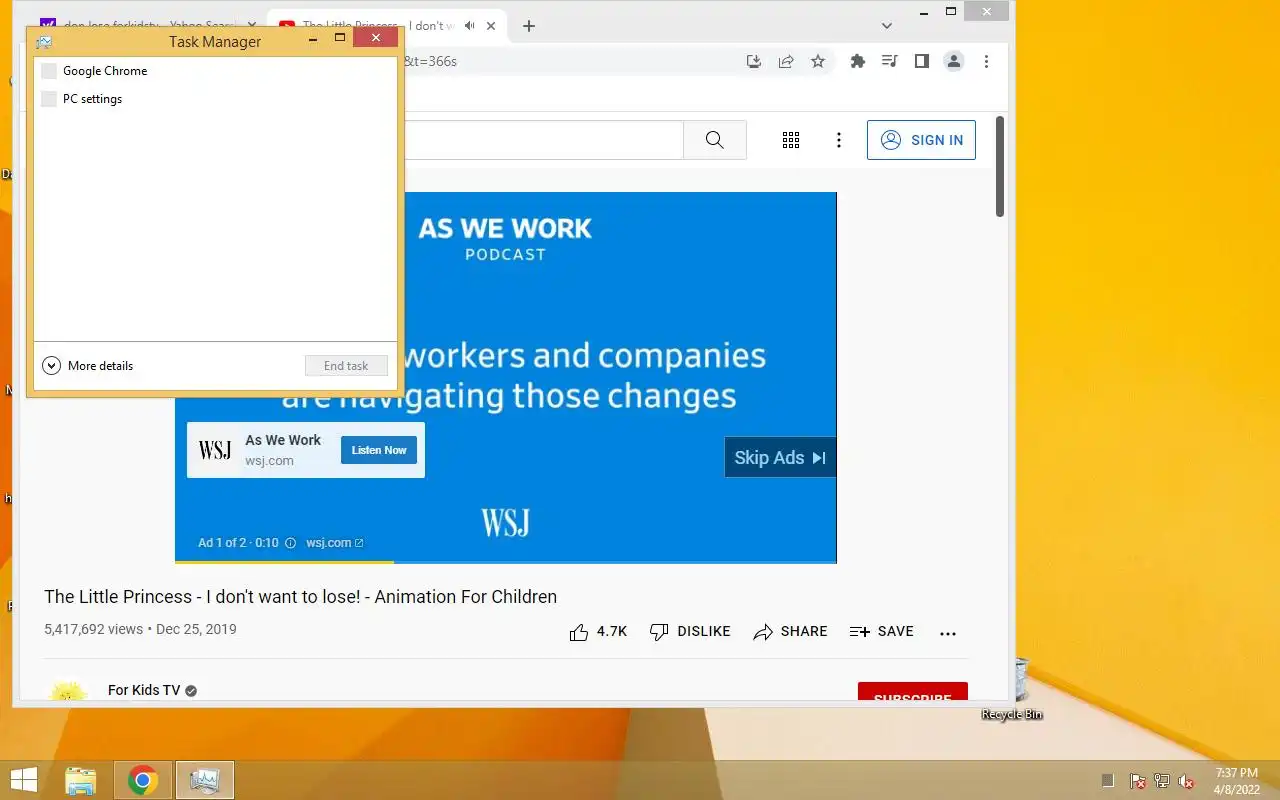
Task: Open Chrome tab search dropdown
Action: [886, 26]
